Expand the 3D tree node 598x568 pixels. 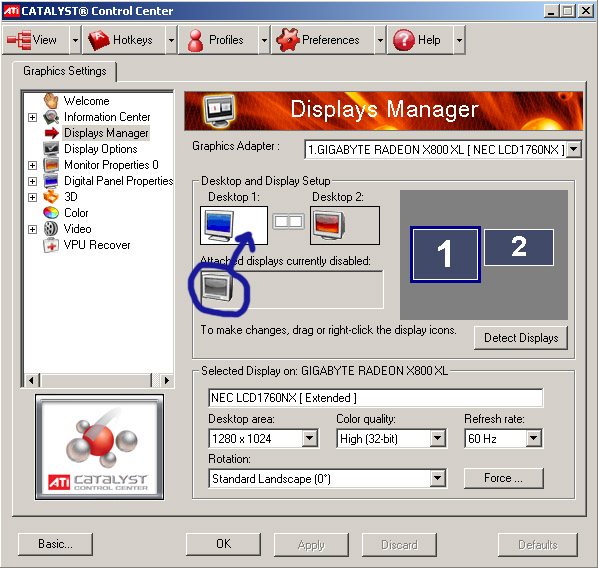pyautogui.click(x=32, y=197)
